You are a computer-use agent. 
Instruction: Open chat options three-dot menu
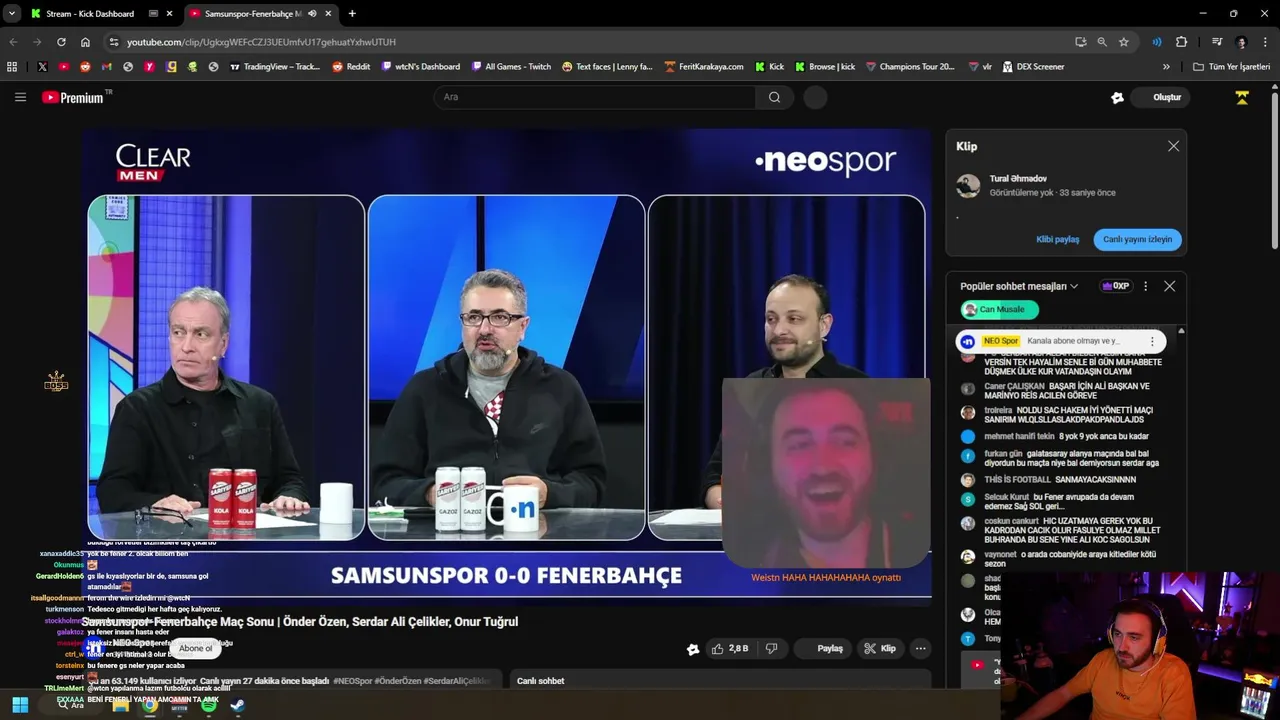coord(1146,286)
